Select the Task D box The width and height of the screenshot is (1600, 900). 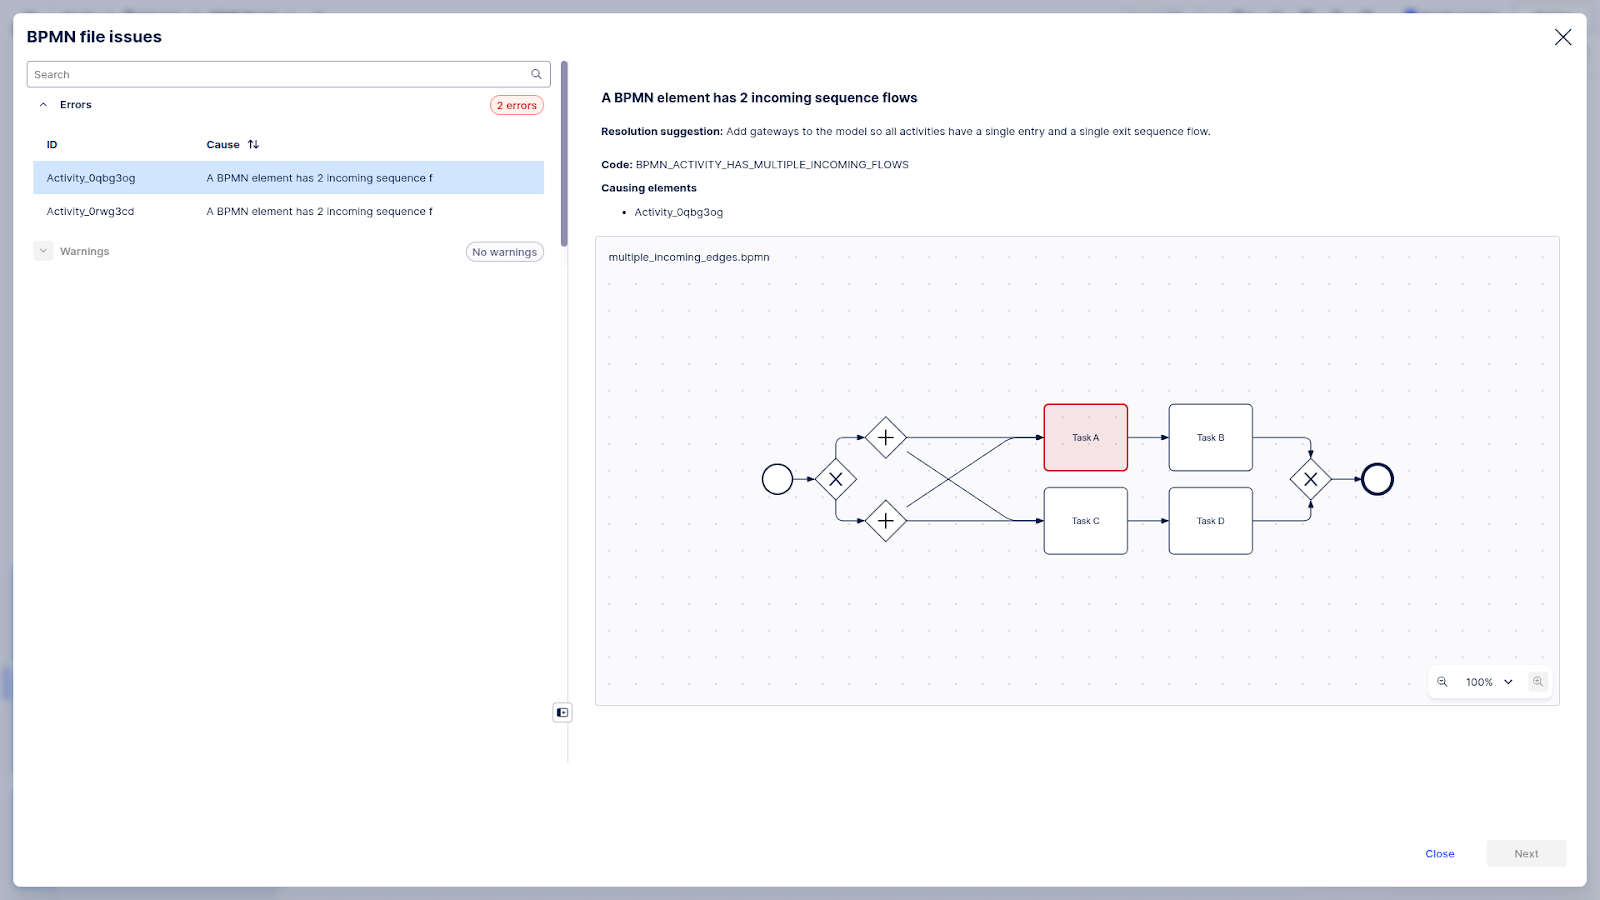[1210, 521]
